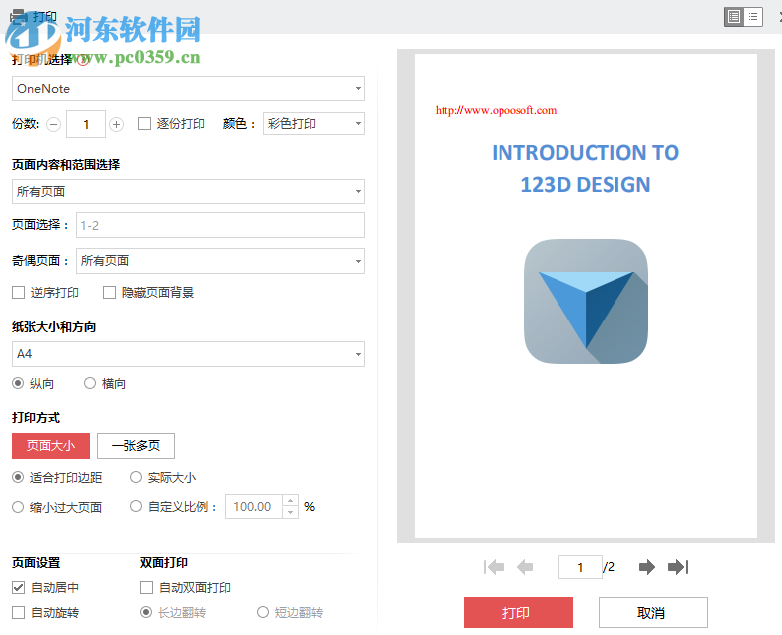Viewport: 782px width, 635px height.
Task: Go to next preview page
Action: 647,567
